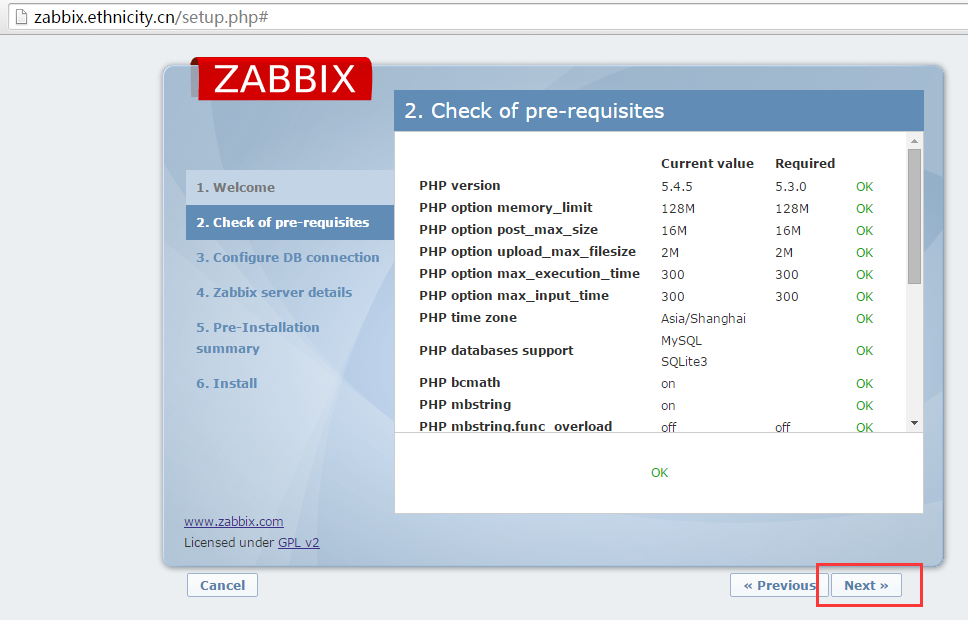Click the browser address bar URL
Viewport: 968px width, 620px height.
coord(150,18)
